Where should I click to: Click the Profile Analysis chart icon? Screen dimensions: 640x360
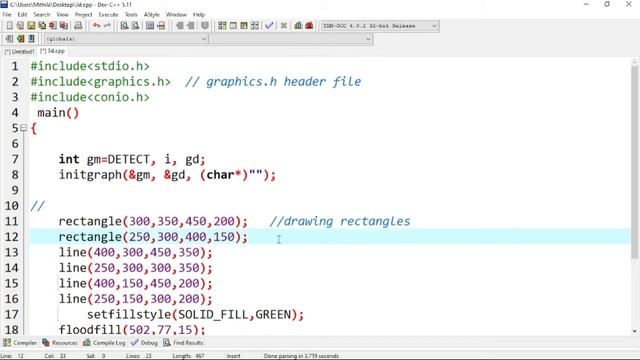point(298,26)
